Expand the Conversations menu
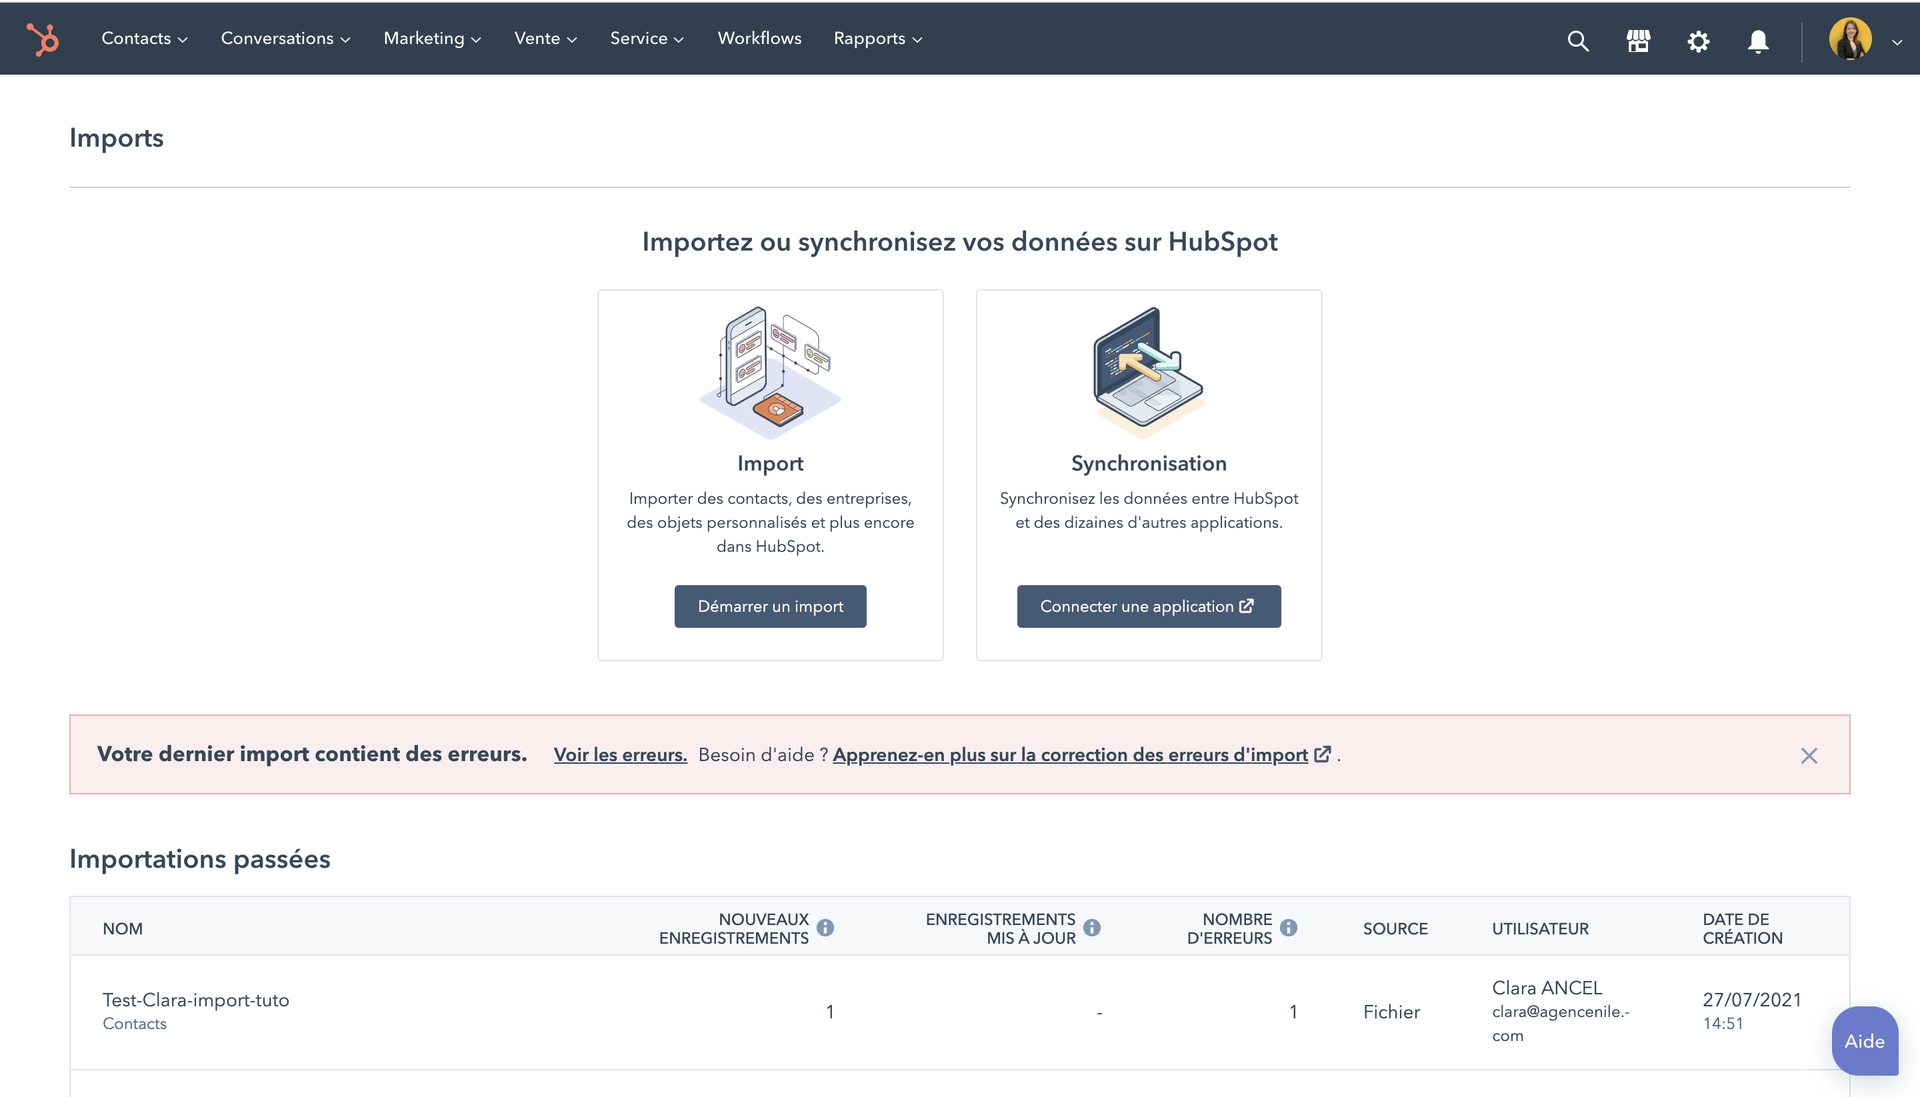1920x1097 pixels. (x=285, y=38)
